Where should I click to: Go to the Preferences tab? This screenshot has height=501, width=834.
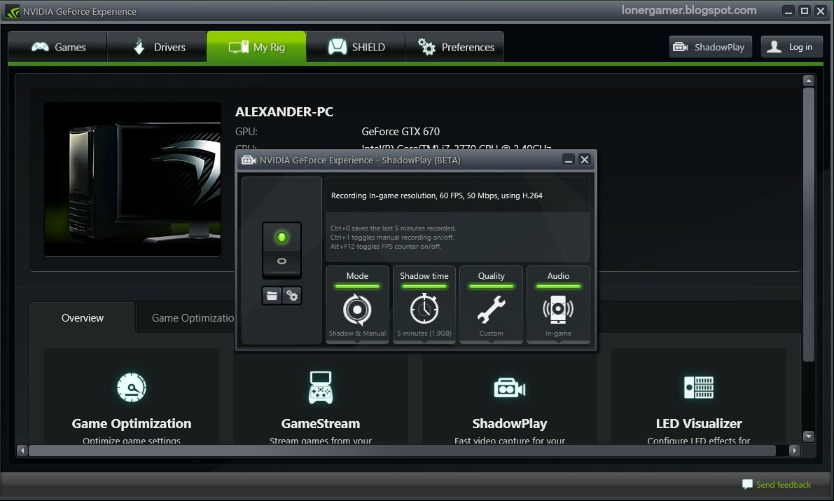[455, 47]
